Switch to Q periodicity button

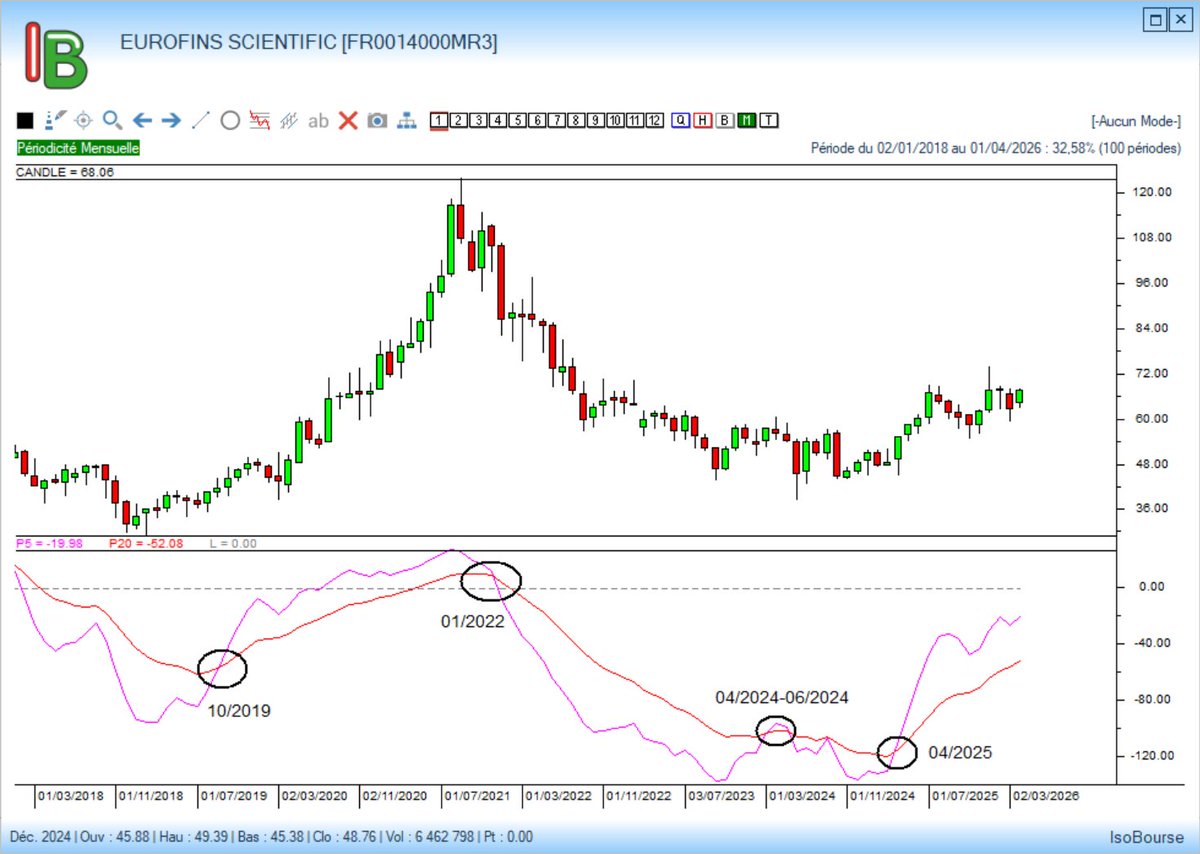tap(681, 121)
